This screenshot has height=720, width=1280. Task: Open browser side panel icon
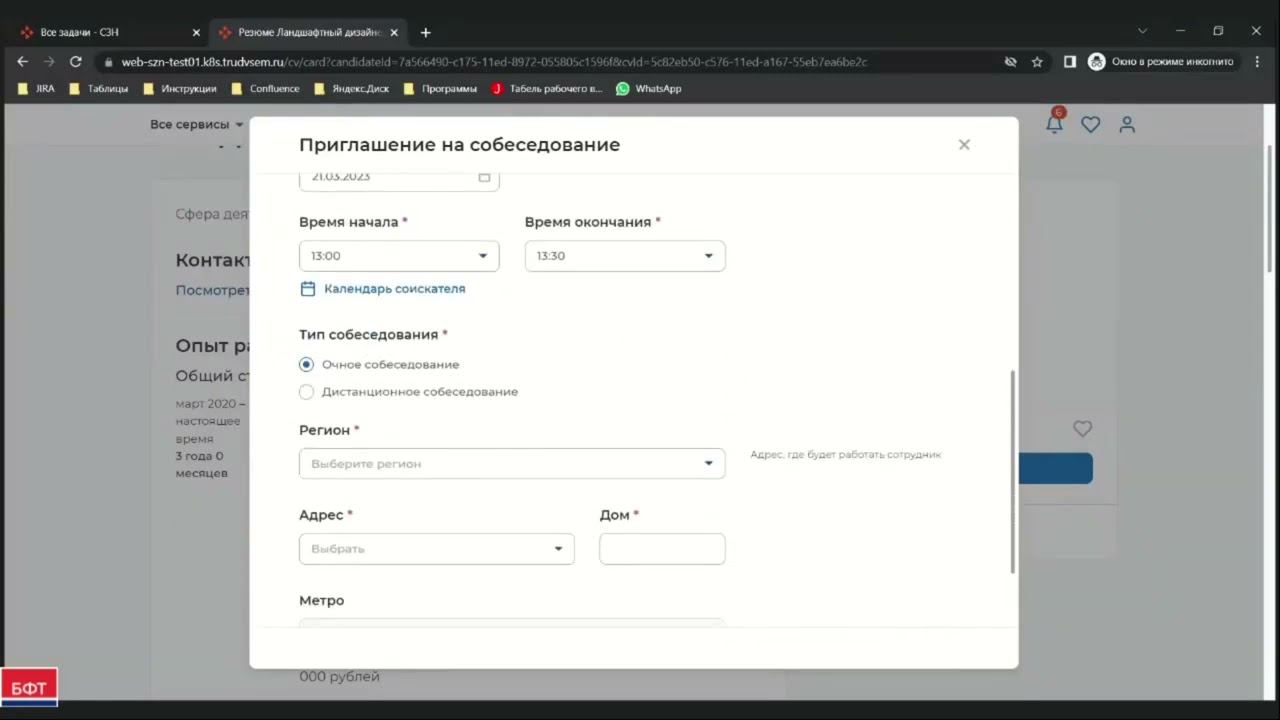(1069, 62)
